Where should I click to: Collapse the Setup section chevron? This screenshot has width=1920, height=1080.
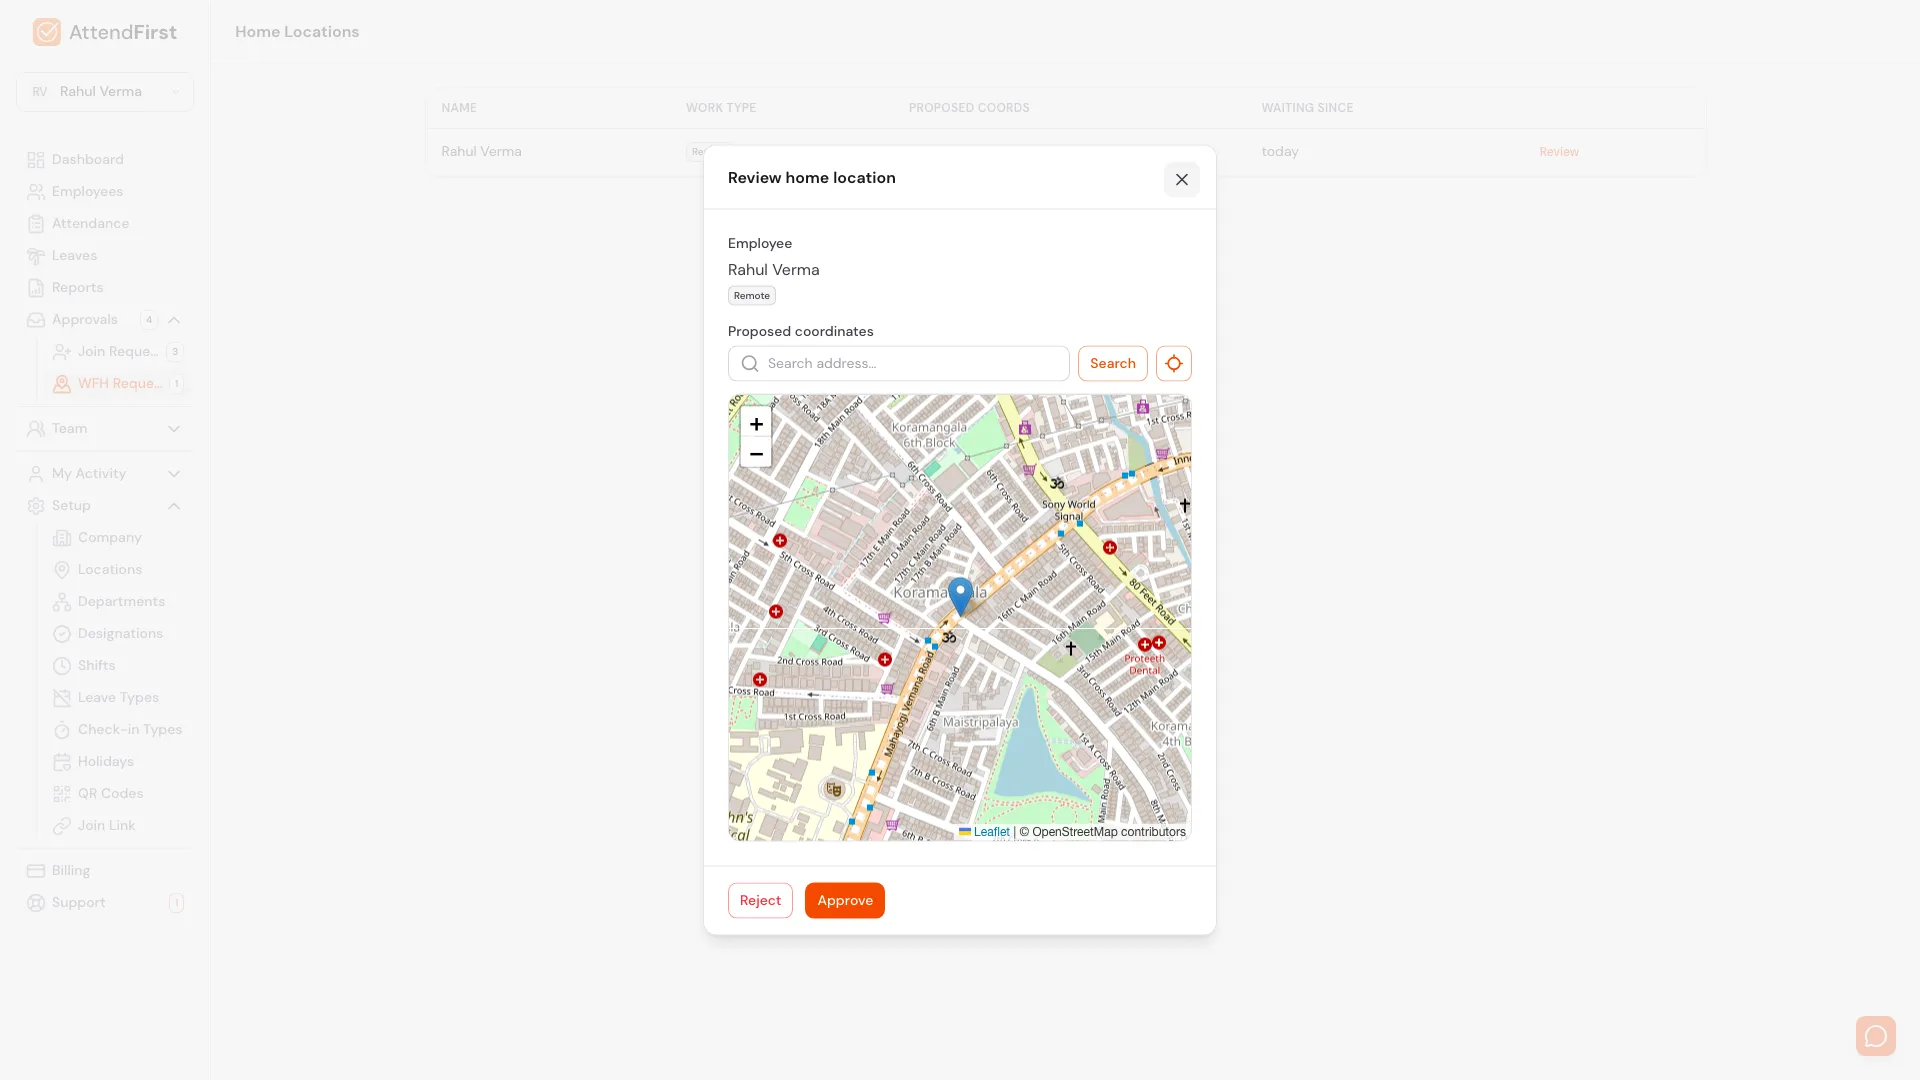pos(174,506)
